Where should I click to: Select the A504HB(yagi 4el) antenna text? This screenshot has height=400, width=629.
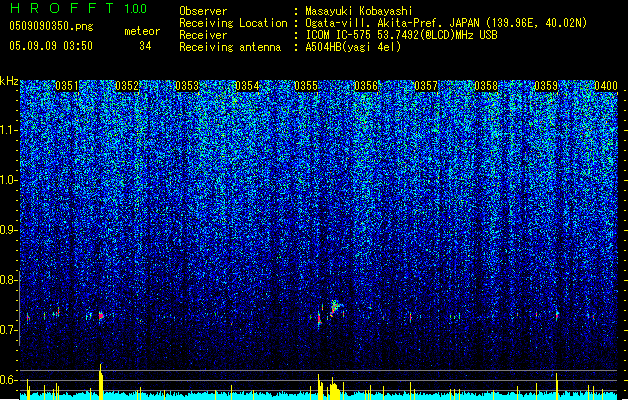(353, 47)
